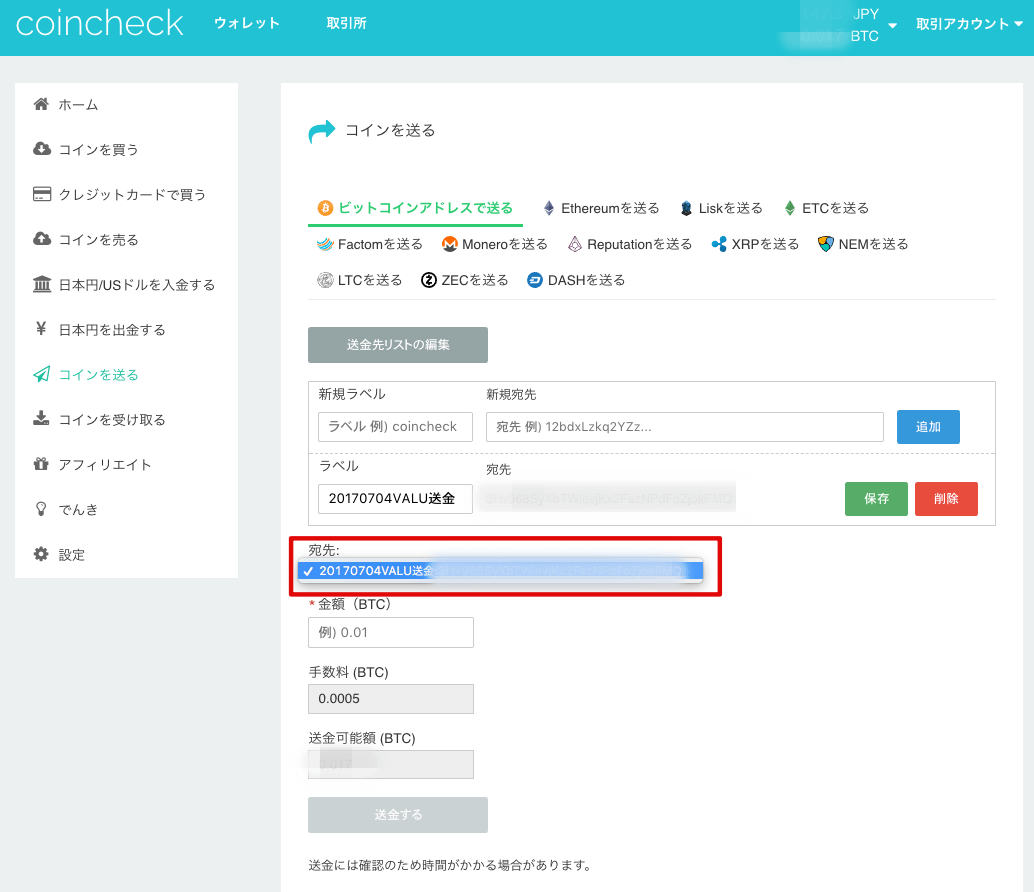This screenshot has height=892, width=1034.
Task: Go to ホーム in sidebar
Action: (78, 105)
